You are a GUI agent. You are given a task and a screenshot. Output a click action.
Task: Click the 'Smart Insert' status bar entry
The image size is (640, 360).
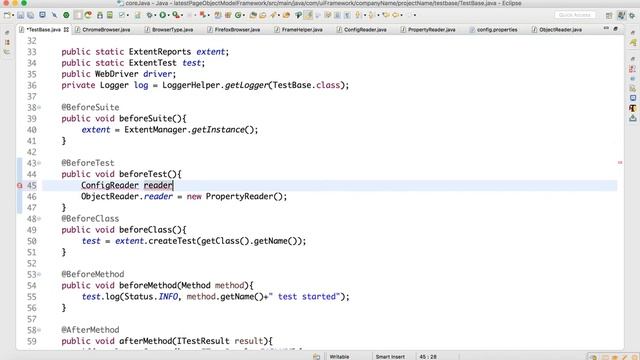pos(390,357)
